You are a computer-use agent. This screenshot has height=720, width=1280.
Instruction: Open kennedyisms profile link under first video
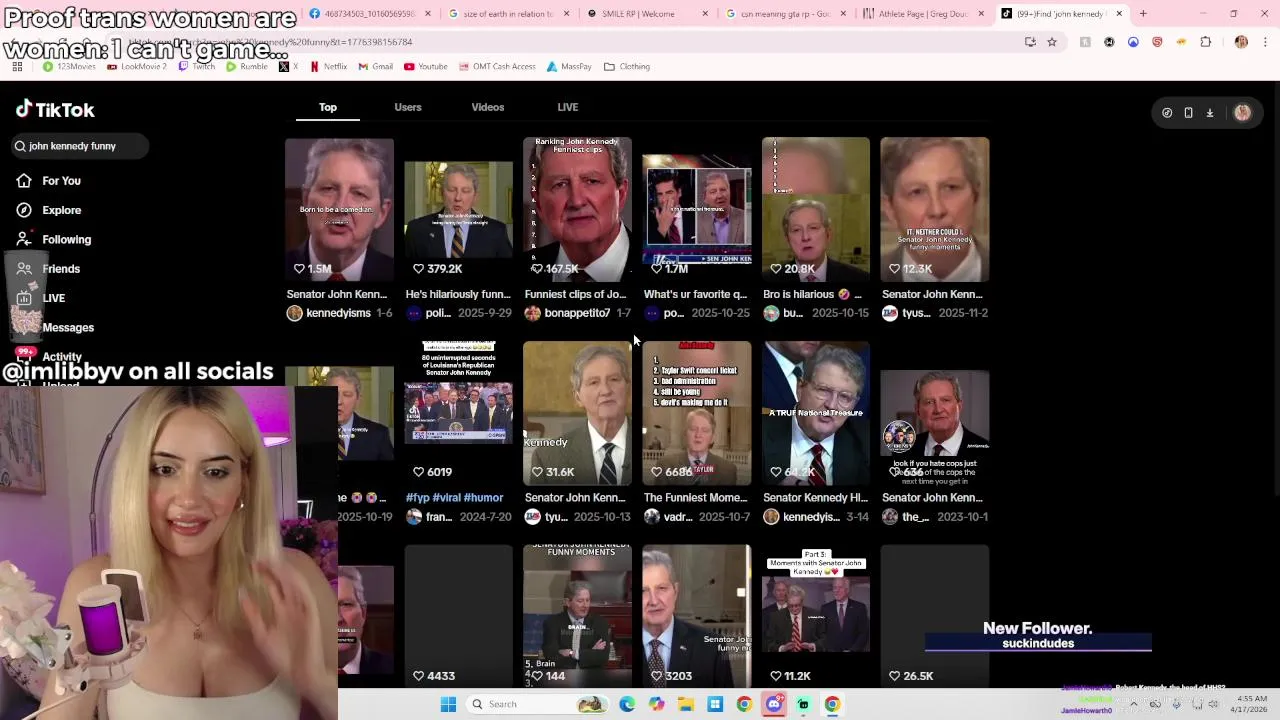pyautogui.click(x=338, y=313)
